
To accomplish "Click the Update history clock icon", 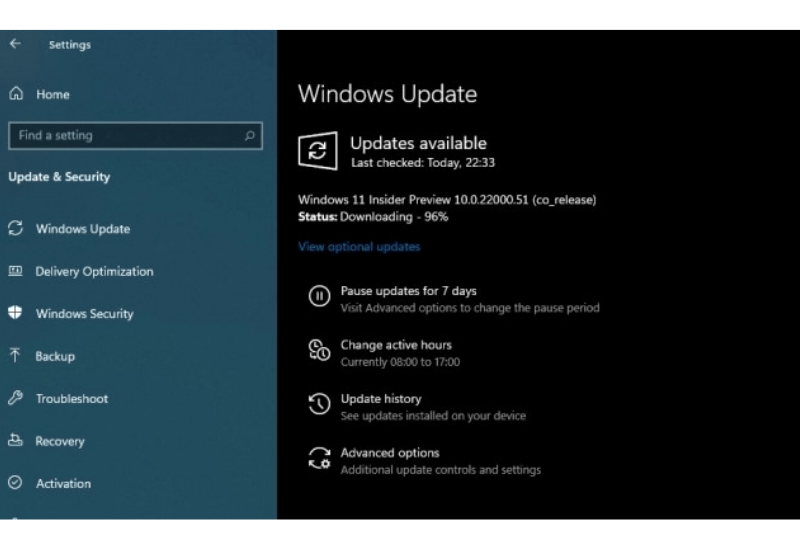I will [x=319, y=405].
